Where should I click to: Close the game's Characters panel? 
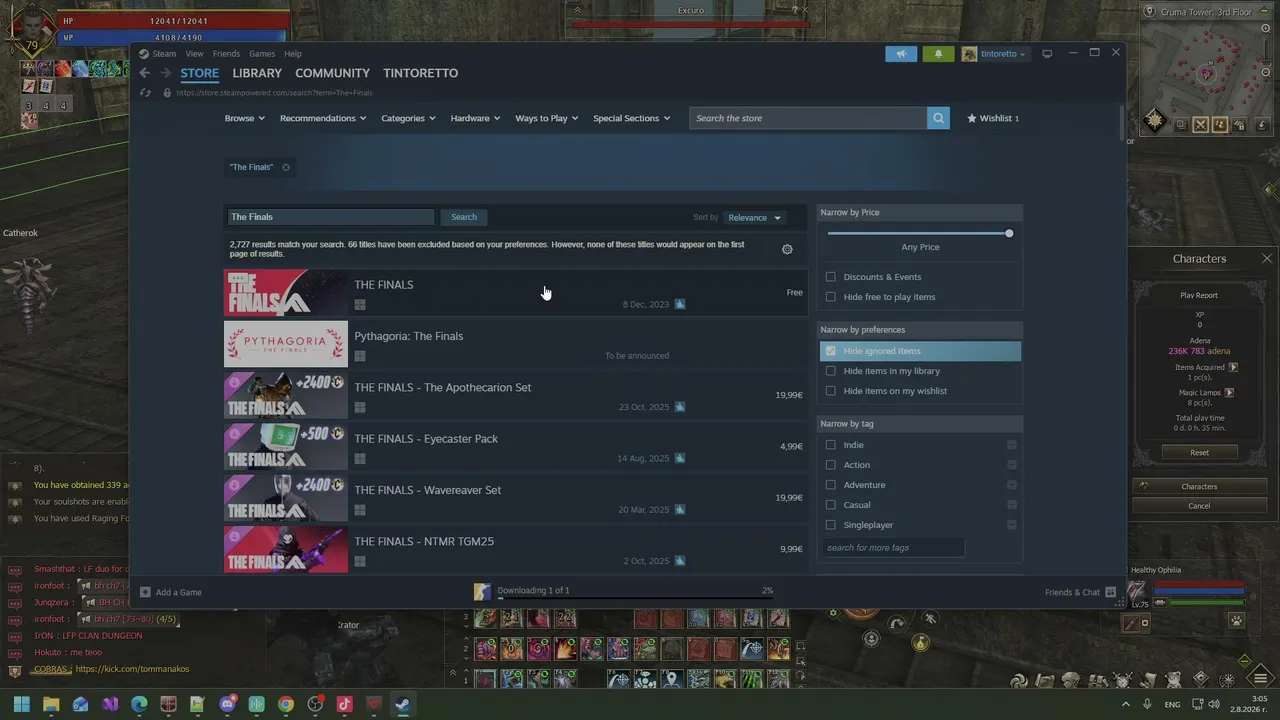pyautogui.click(x=1267, y=258)
